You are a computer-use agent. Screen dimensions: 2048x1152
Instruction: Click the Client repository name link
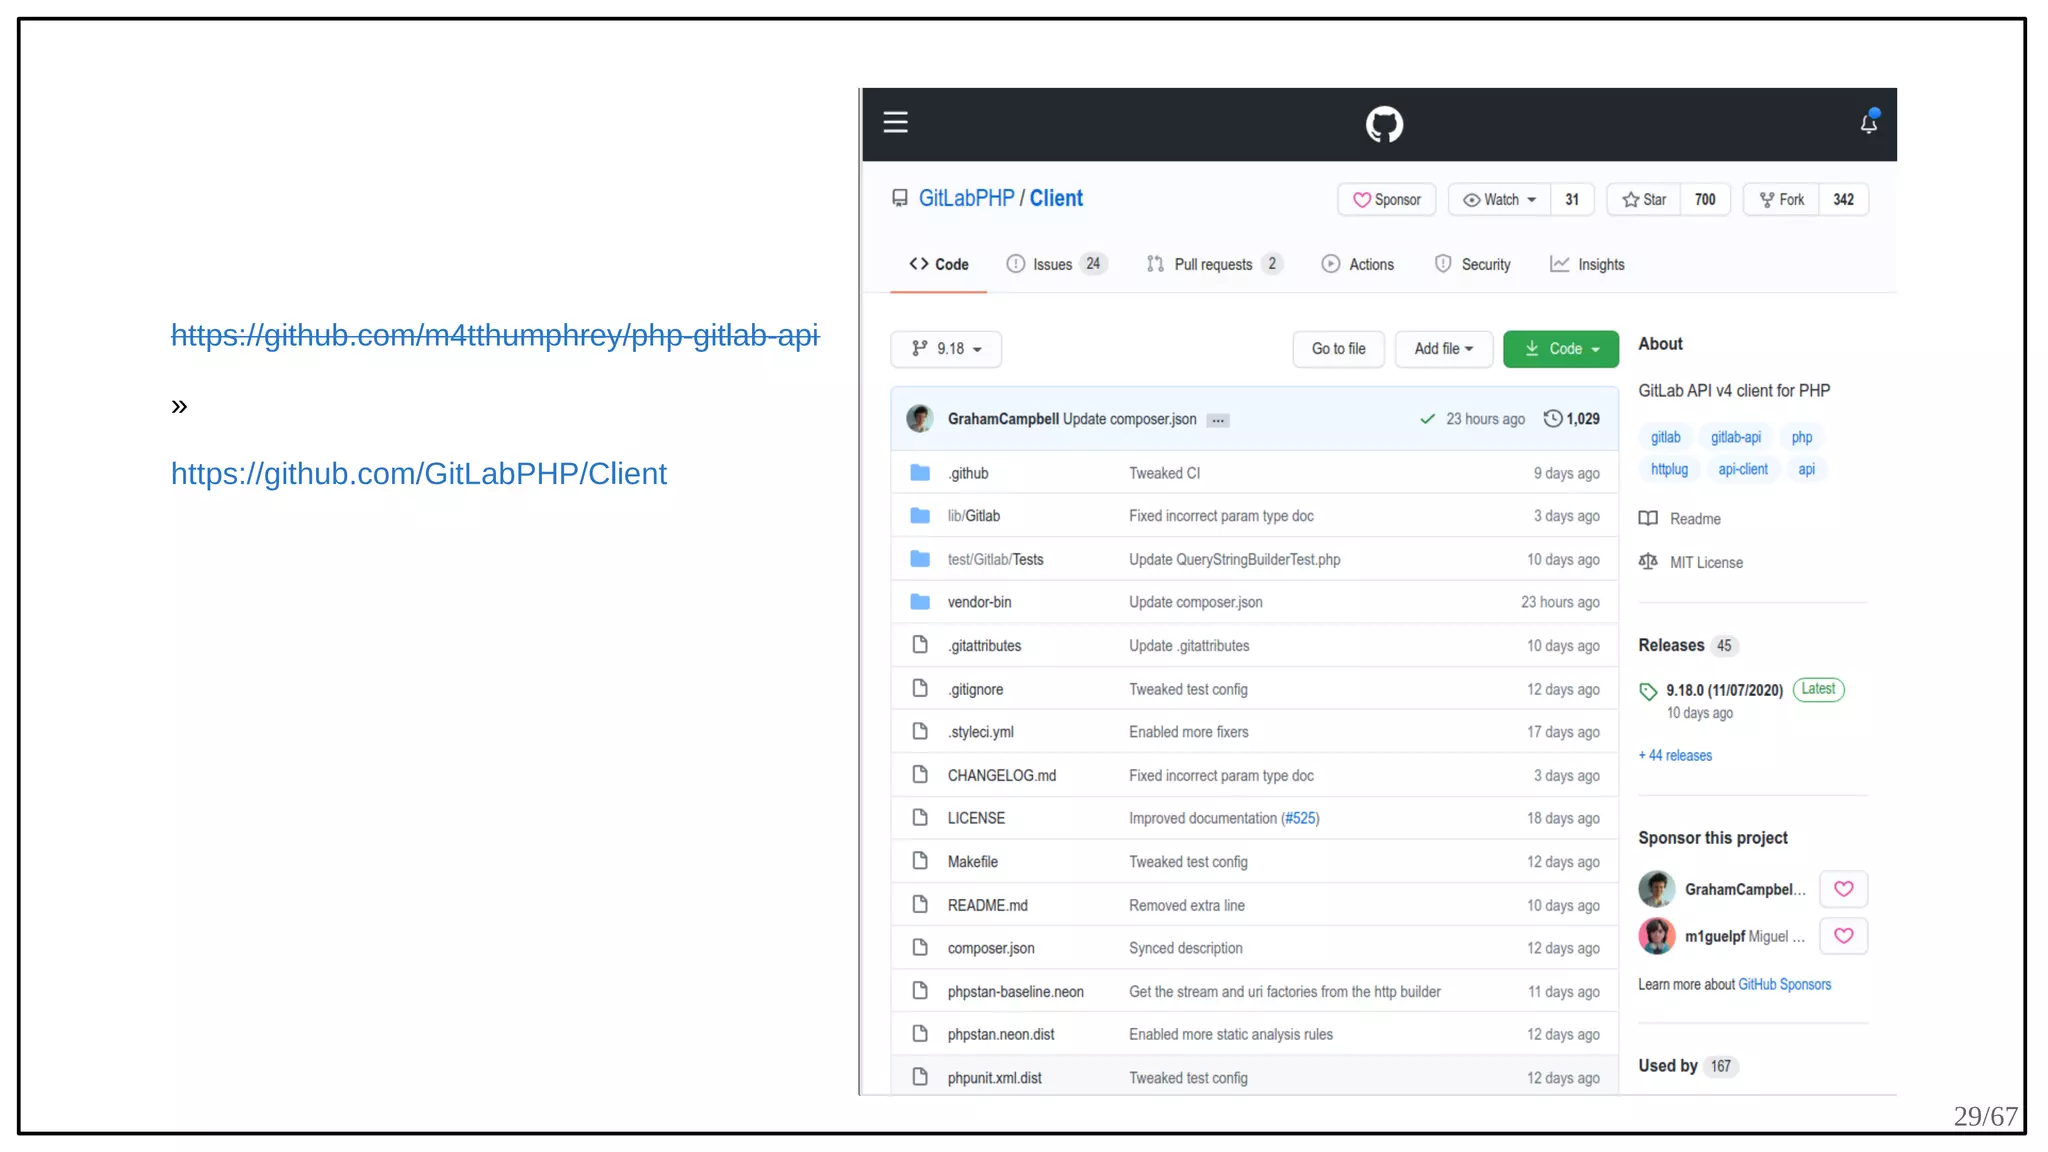click(x=1056, y=198)
